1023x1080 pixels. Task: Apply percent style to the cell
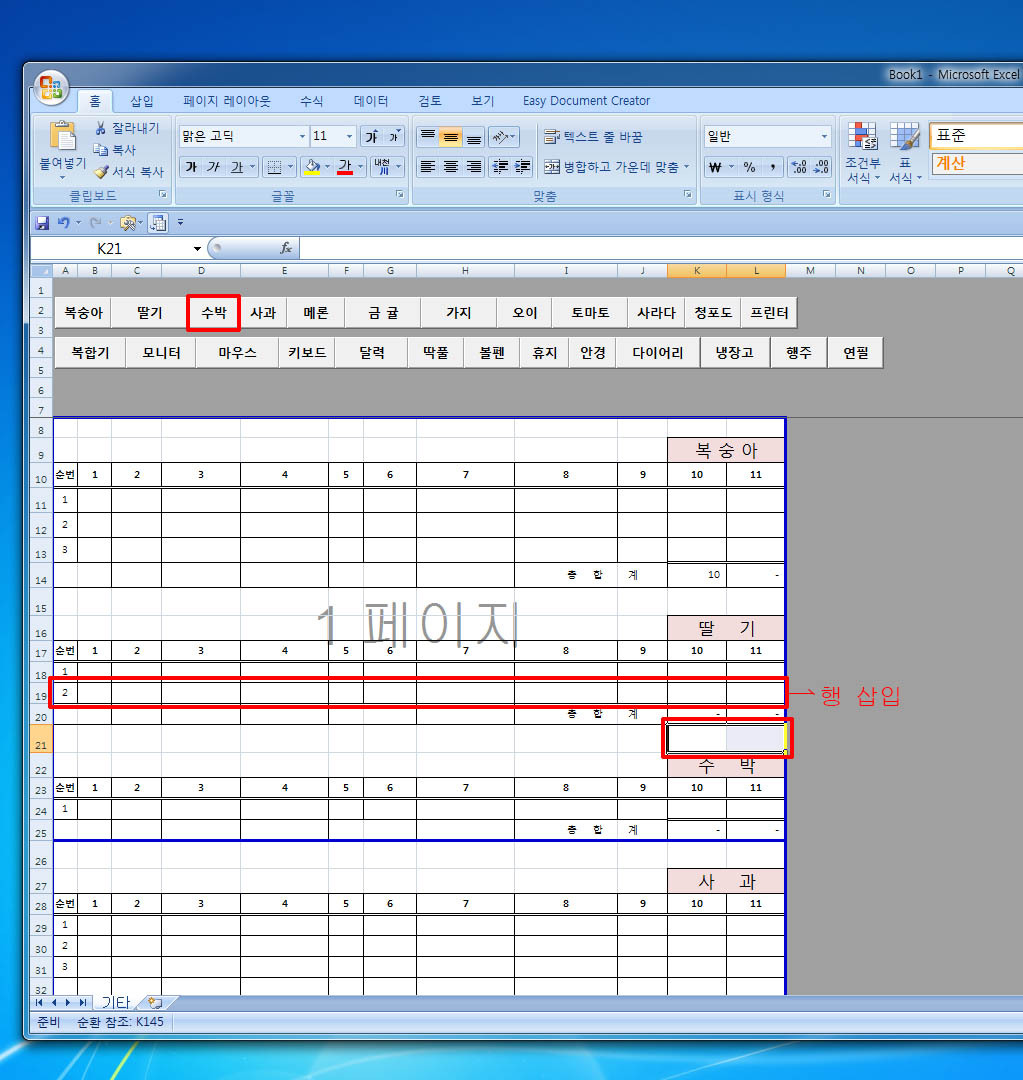pyautogui.click(x=749, y=167)
